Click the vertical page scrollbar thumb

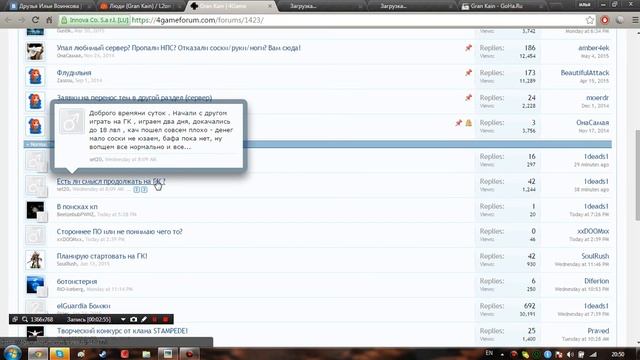pos(637,176)
